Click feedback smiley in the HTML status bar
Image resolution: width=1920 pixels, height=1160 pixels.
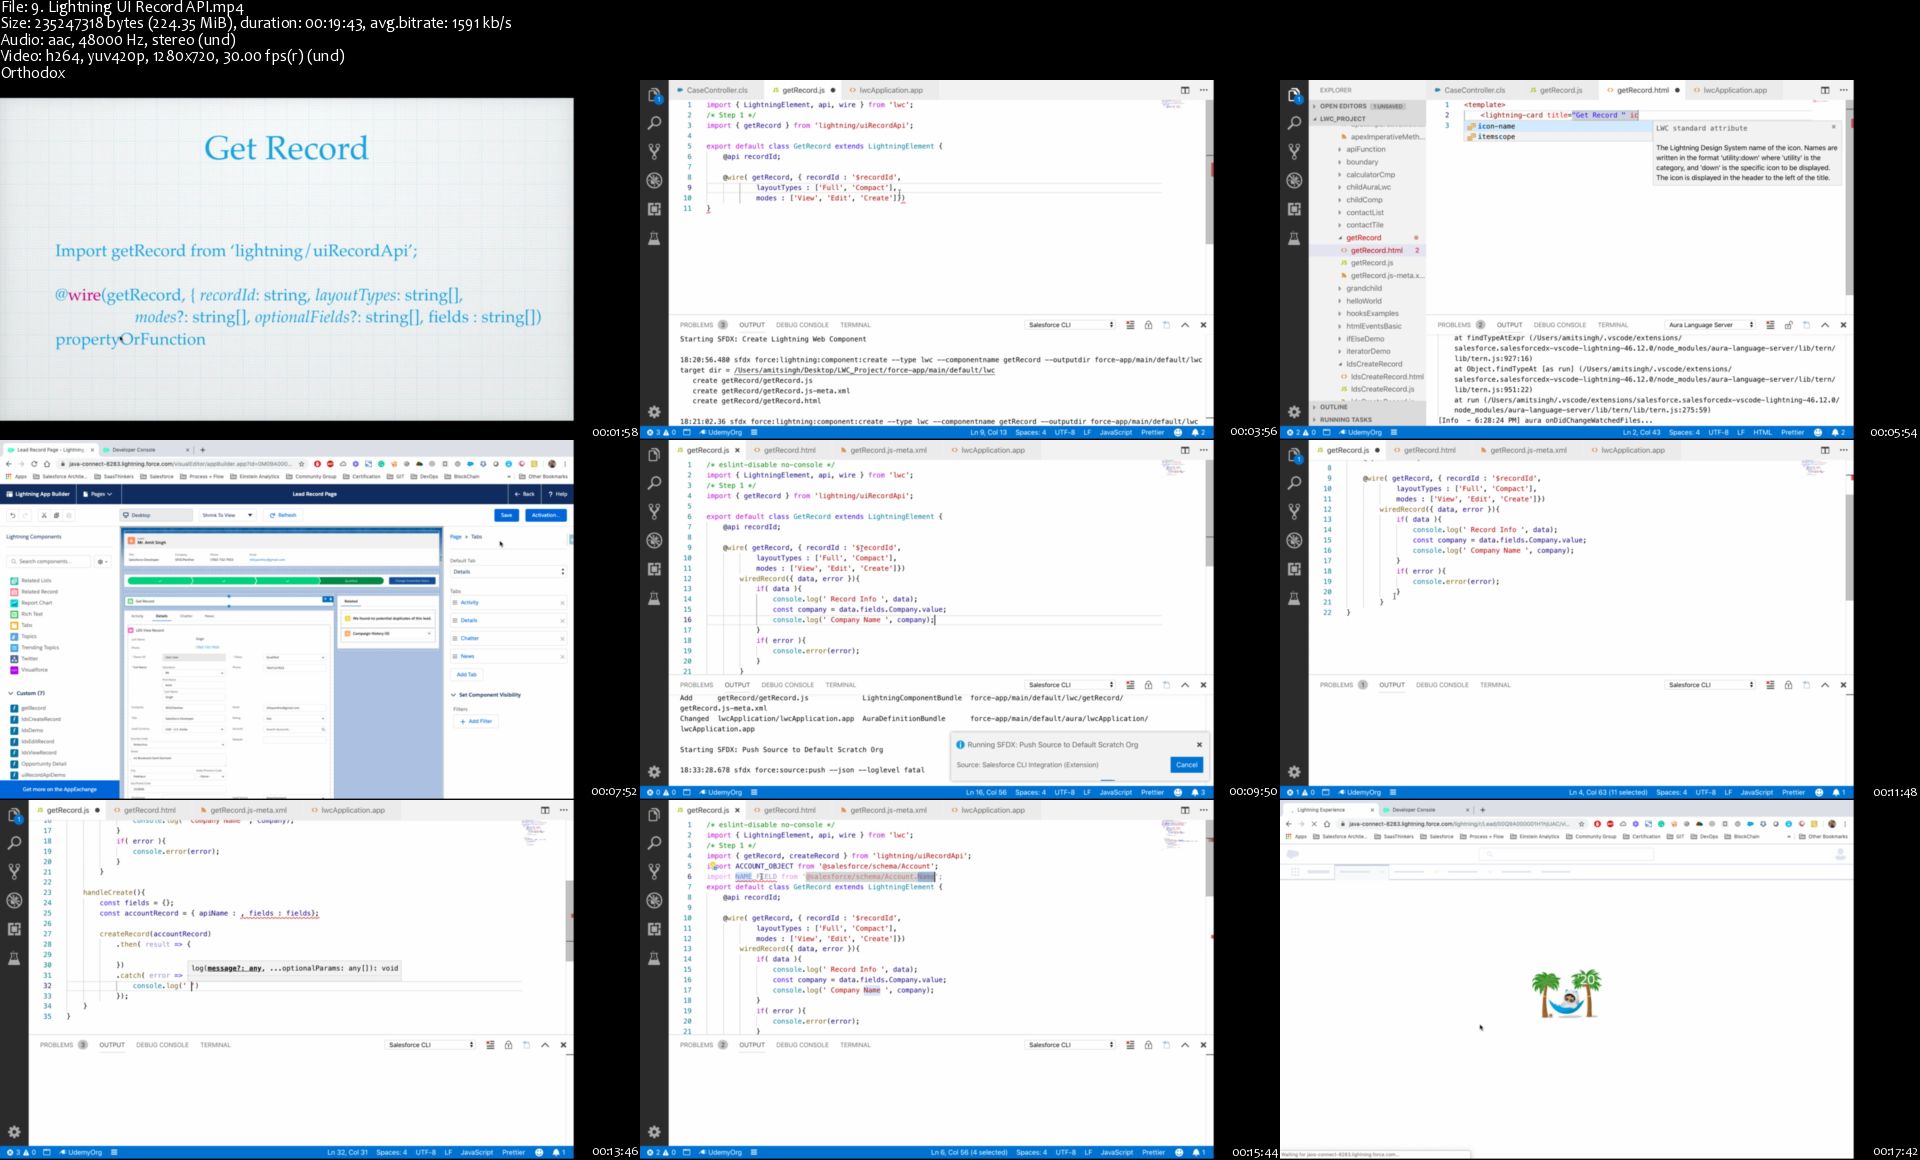tap(1818, 433)
